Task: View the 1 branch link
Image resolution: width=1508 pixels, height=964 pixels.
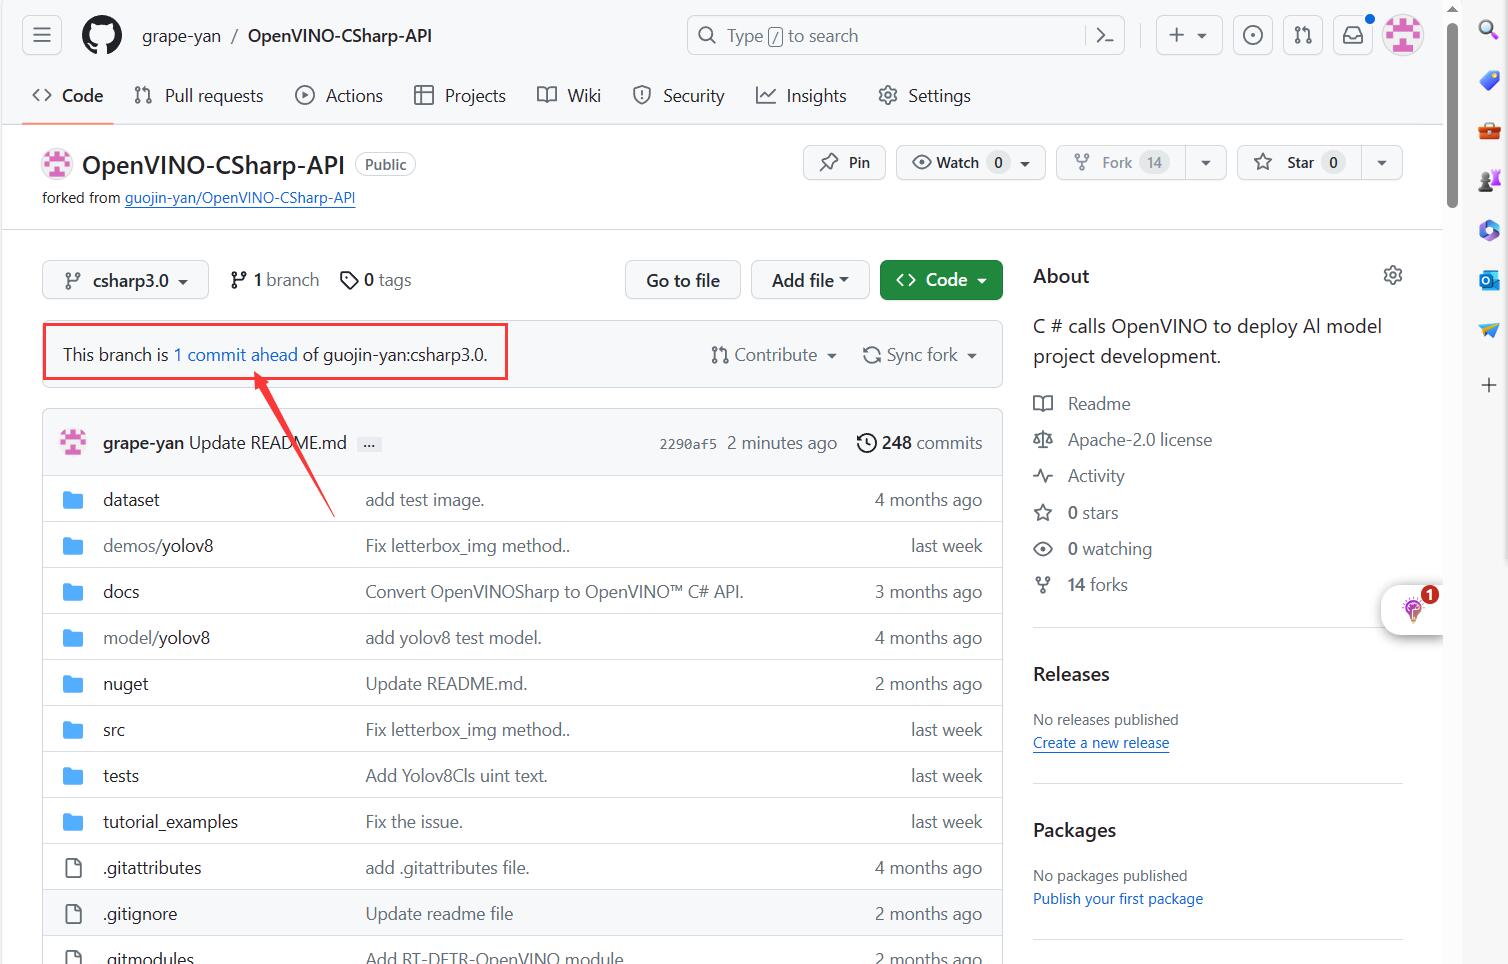Action: pos(275,280)
